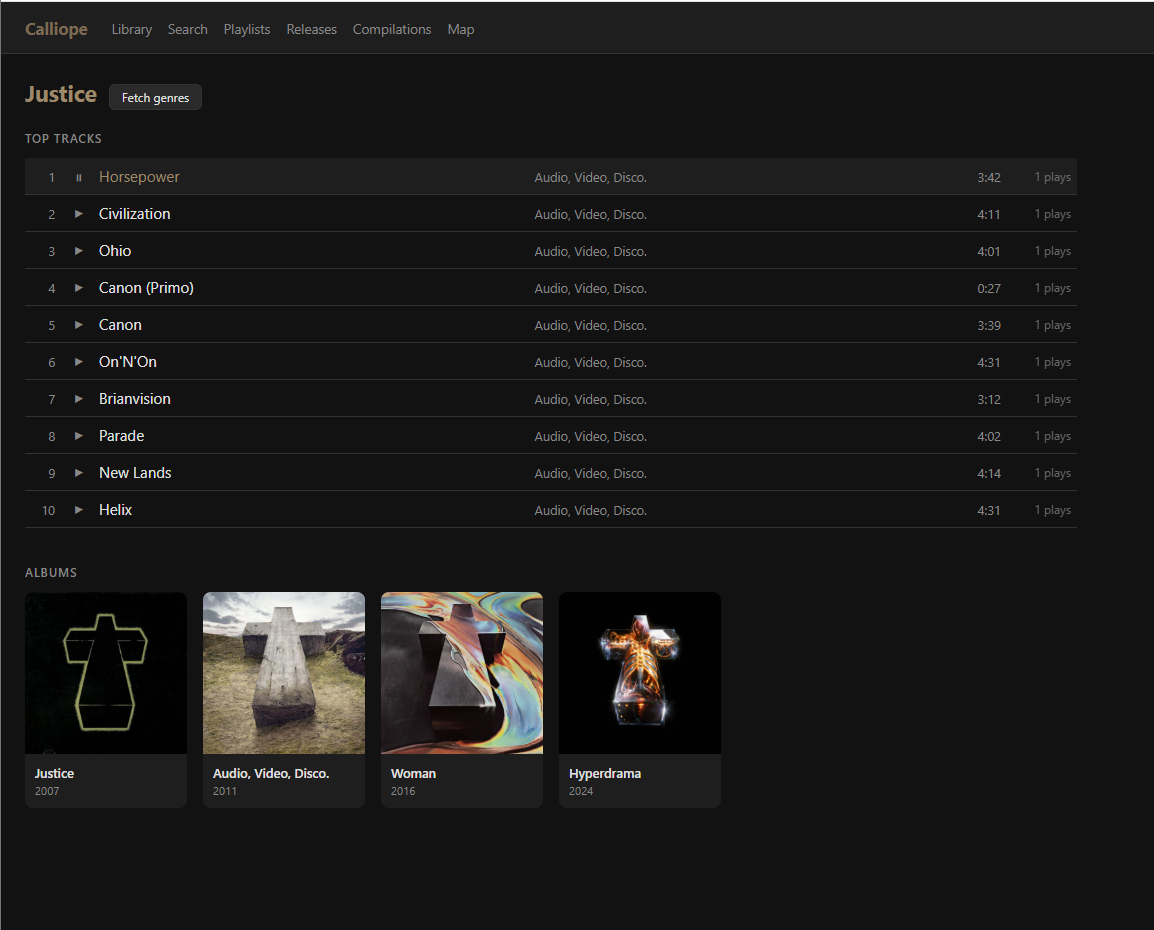Open the Compilations section

click(392, 29)
